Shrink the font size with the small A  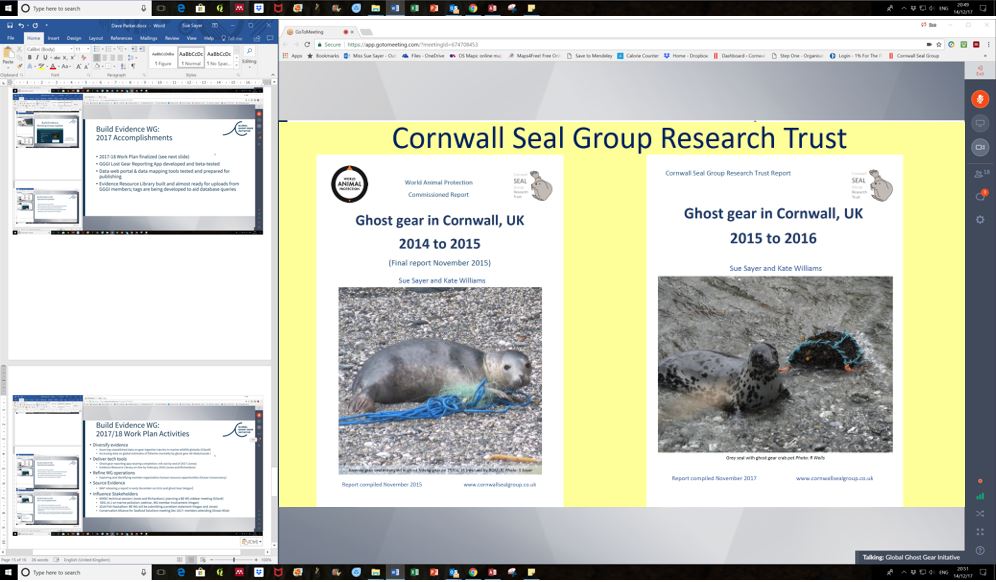(86, 66)
